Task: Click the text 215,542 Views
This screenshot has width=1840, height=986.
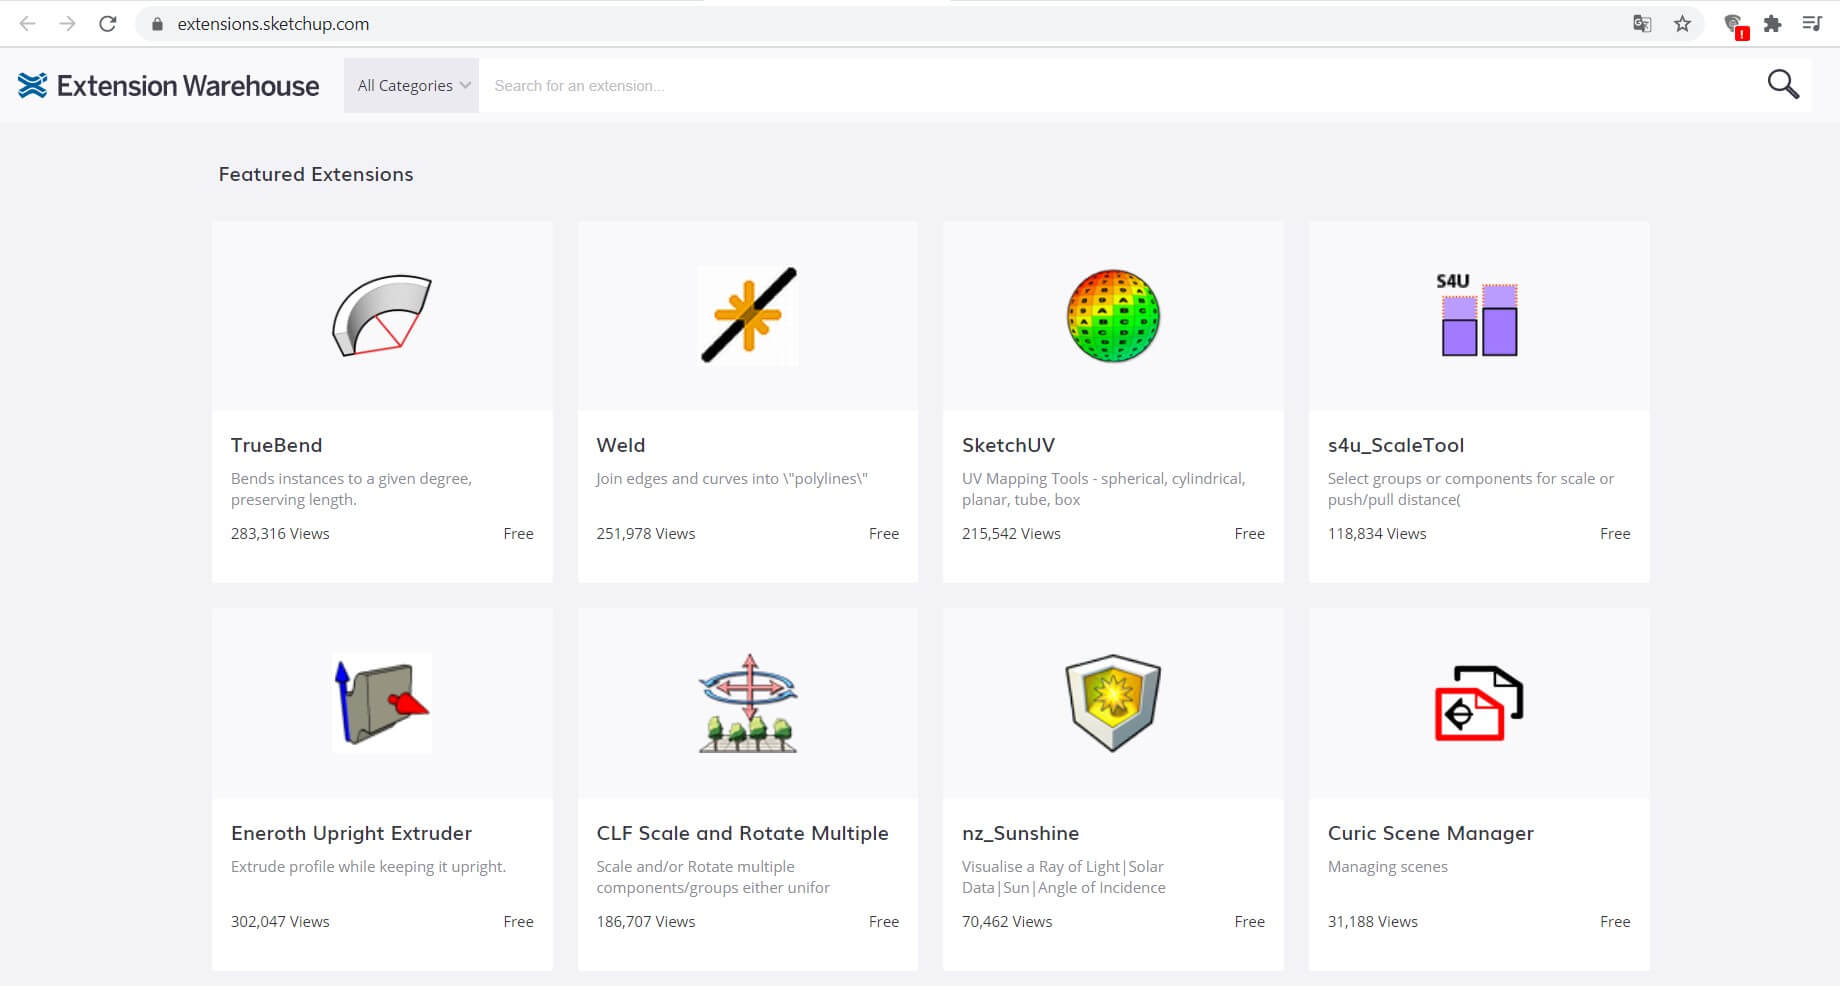Action: pos(1011,534)
